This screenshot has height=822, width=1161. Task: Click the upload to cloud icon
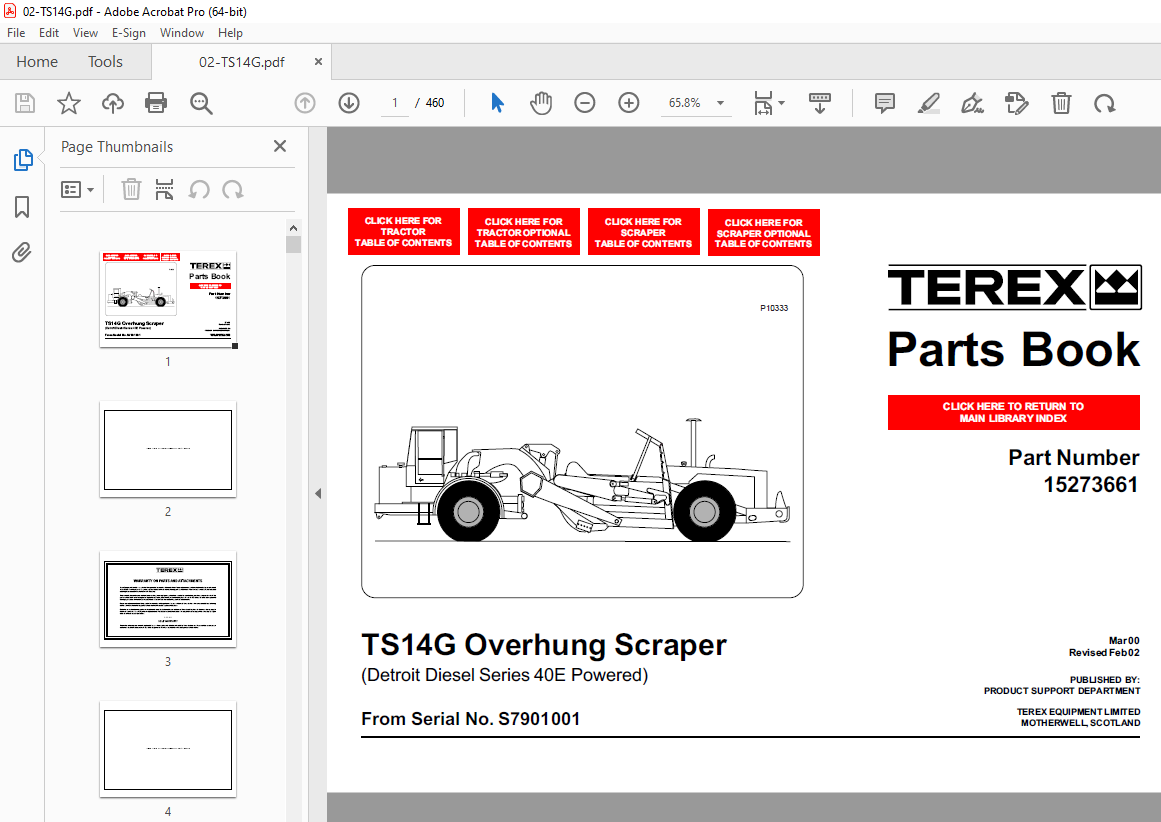113,103
